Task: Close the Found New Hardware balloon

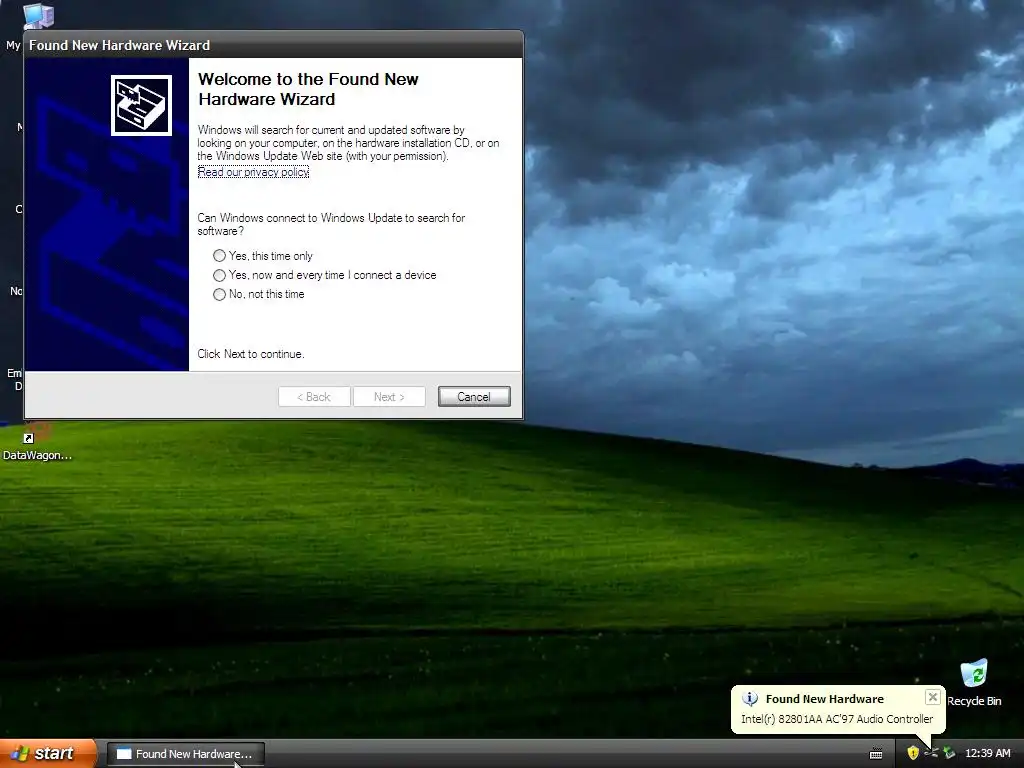Action: point(933,697)
